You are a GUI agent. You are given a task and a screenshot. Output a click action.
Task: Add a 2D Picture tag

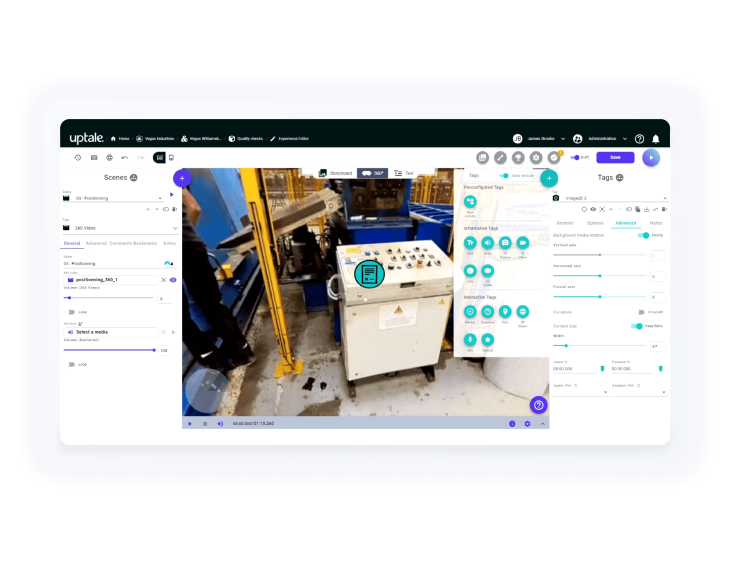tap(505, 243)
